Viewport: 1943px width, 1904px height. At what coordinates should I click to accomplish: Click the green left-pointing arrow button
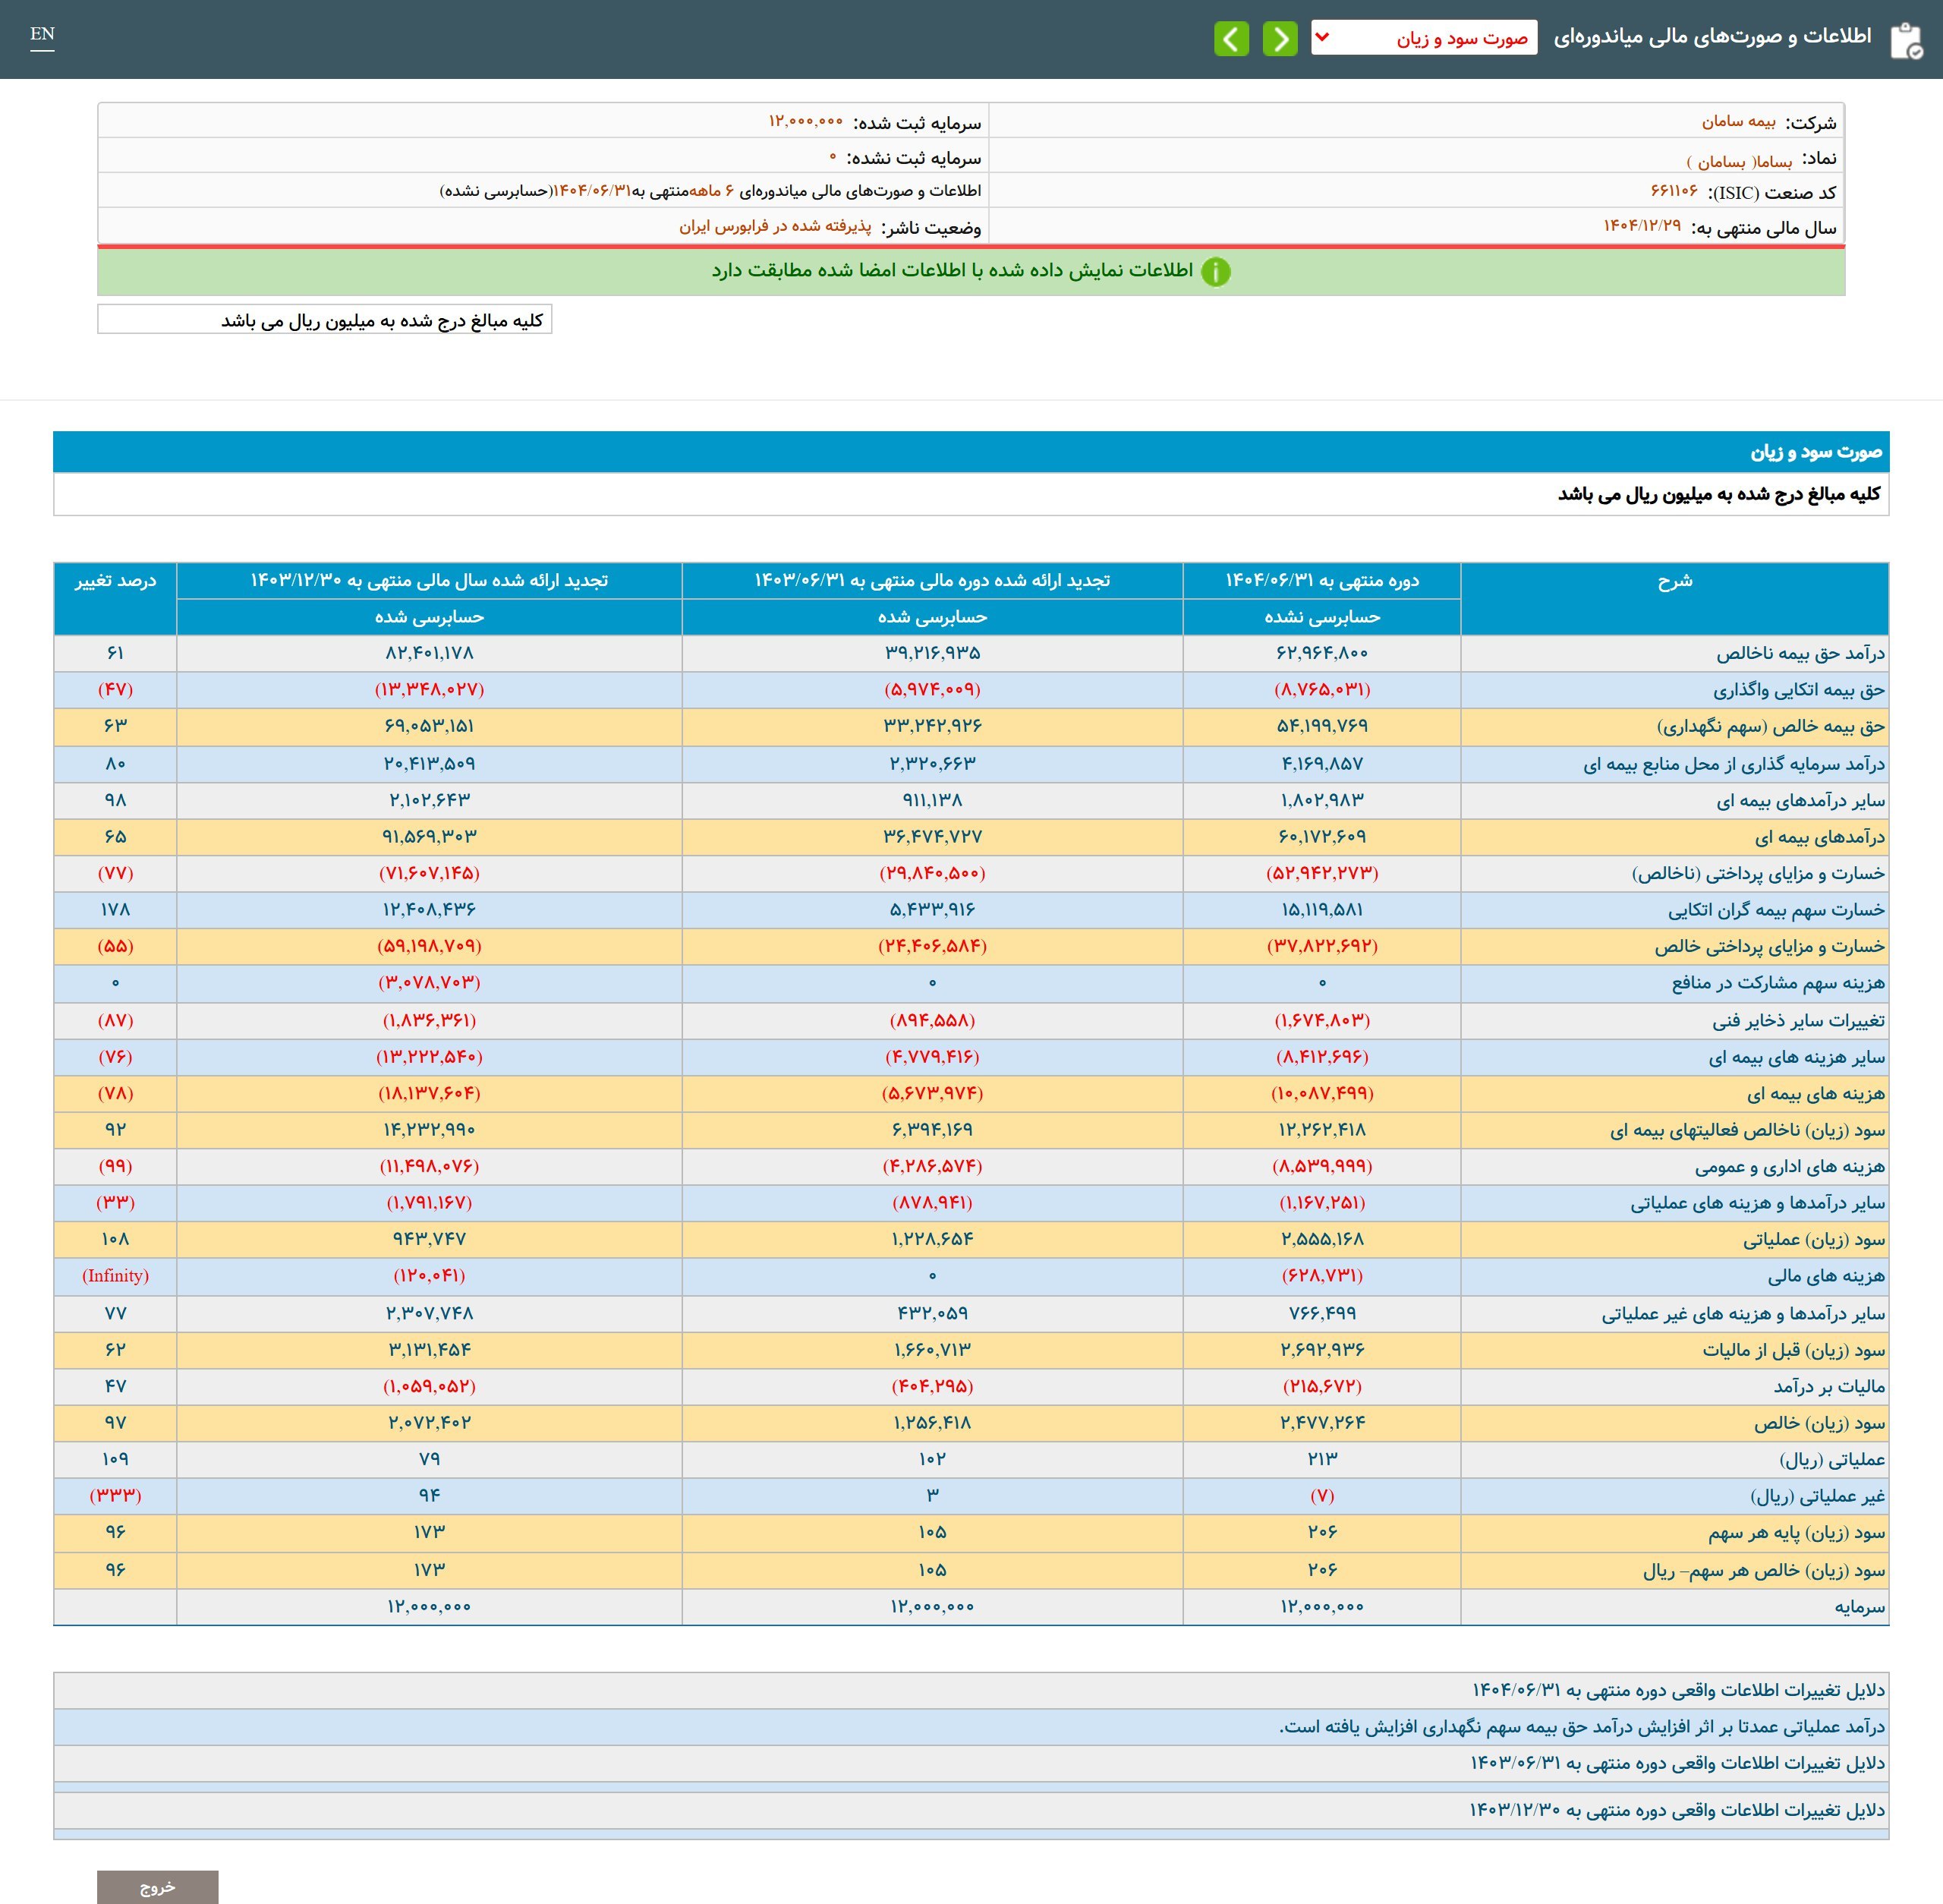pos(1231,39)
